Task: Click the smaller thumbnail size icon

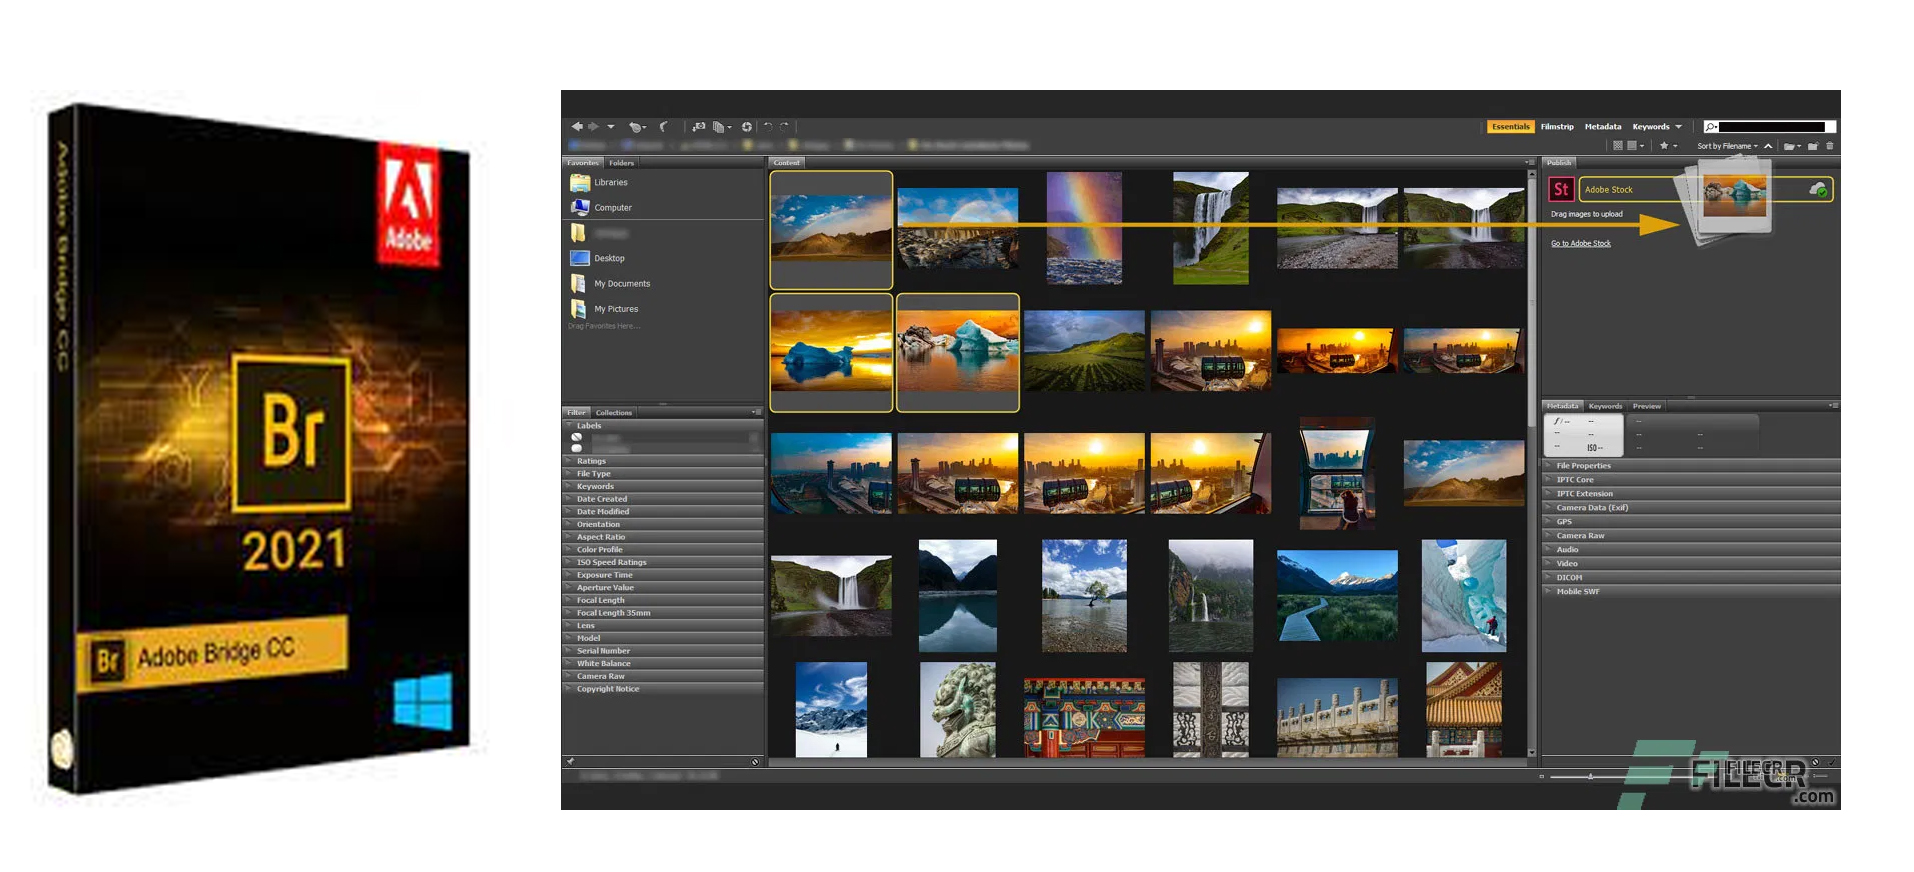Action: pyautogui.click(x=1542, y=776)
